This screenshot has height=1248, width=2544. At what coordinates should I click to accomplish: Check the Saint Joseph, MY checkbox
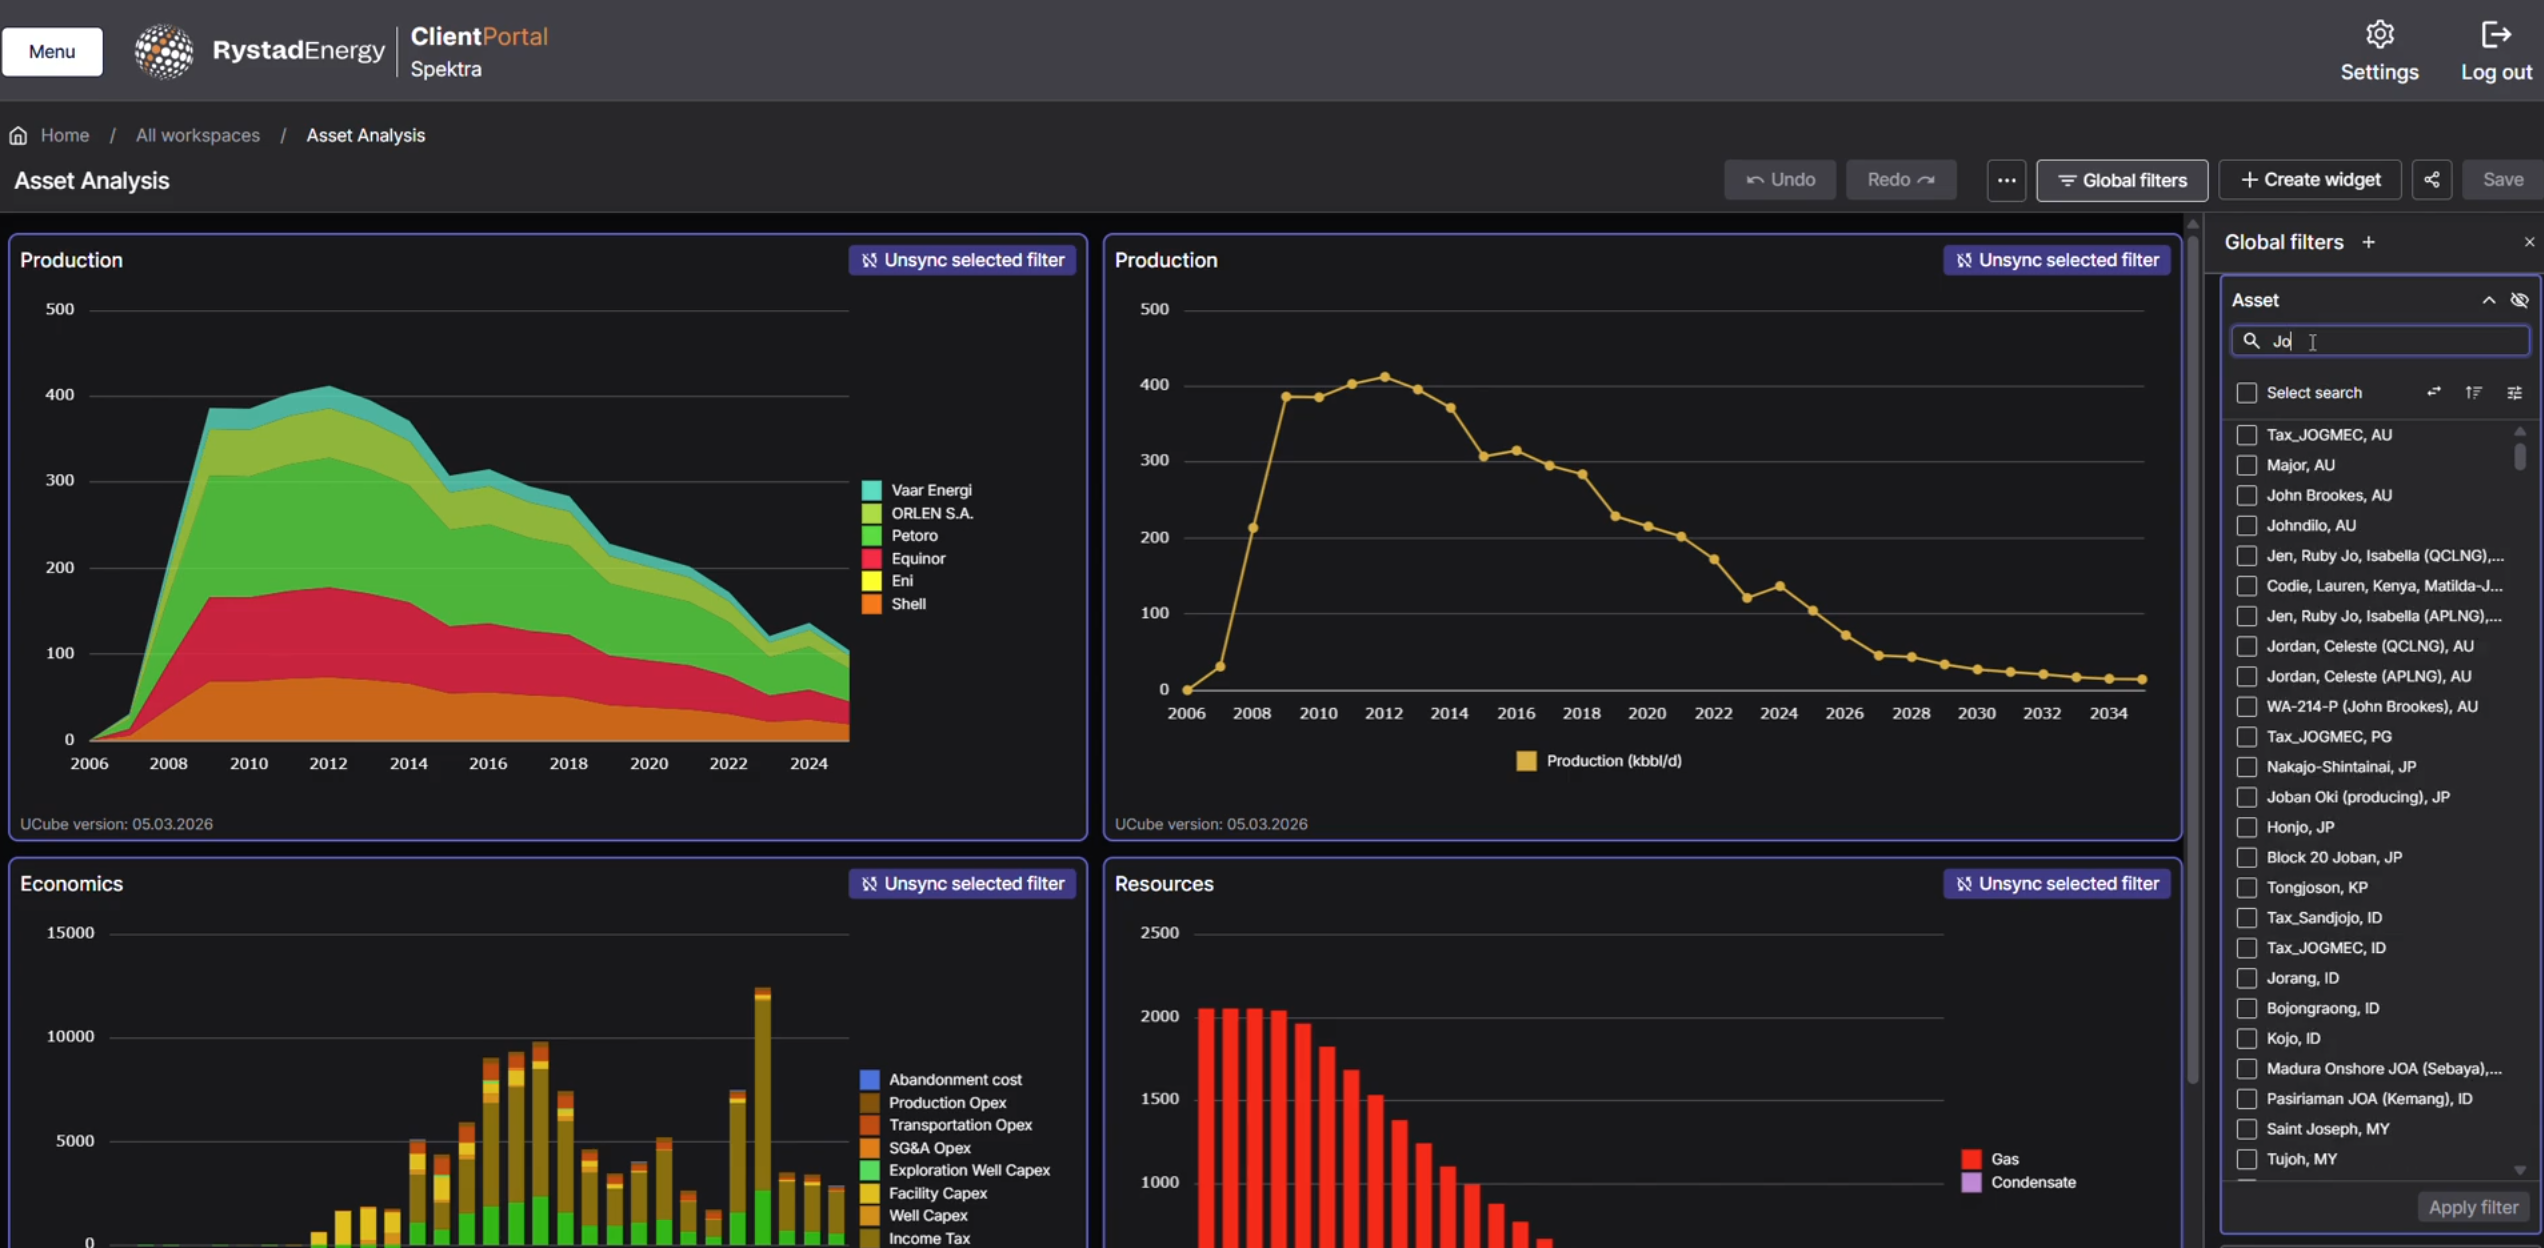[2247, 1129]
